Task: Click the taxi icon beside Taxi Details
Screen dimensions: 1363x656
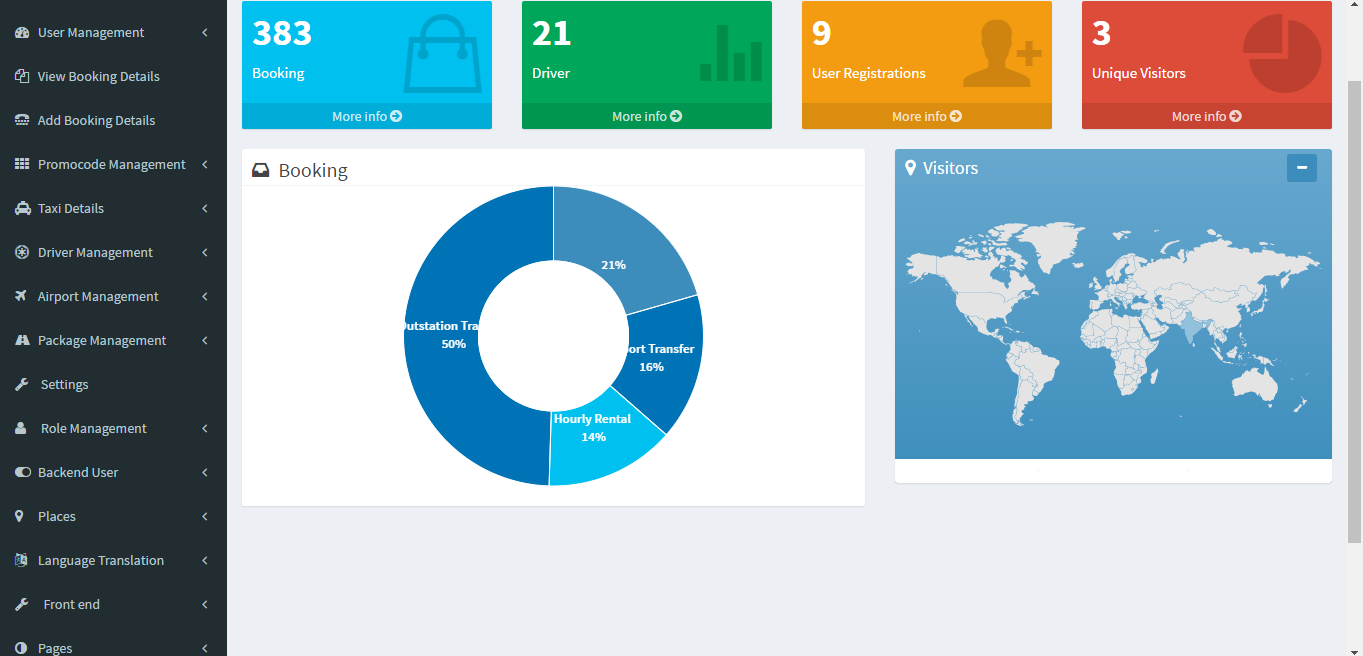Action: (22, 208)
